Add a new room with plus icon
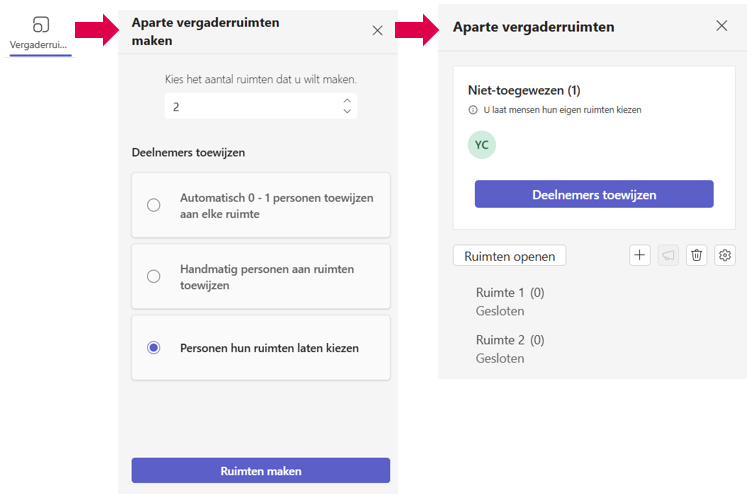The height and width of the screenshot is (498, 752). tap(640, 255)
